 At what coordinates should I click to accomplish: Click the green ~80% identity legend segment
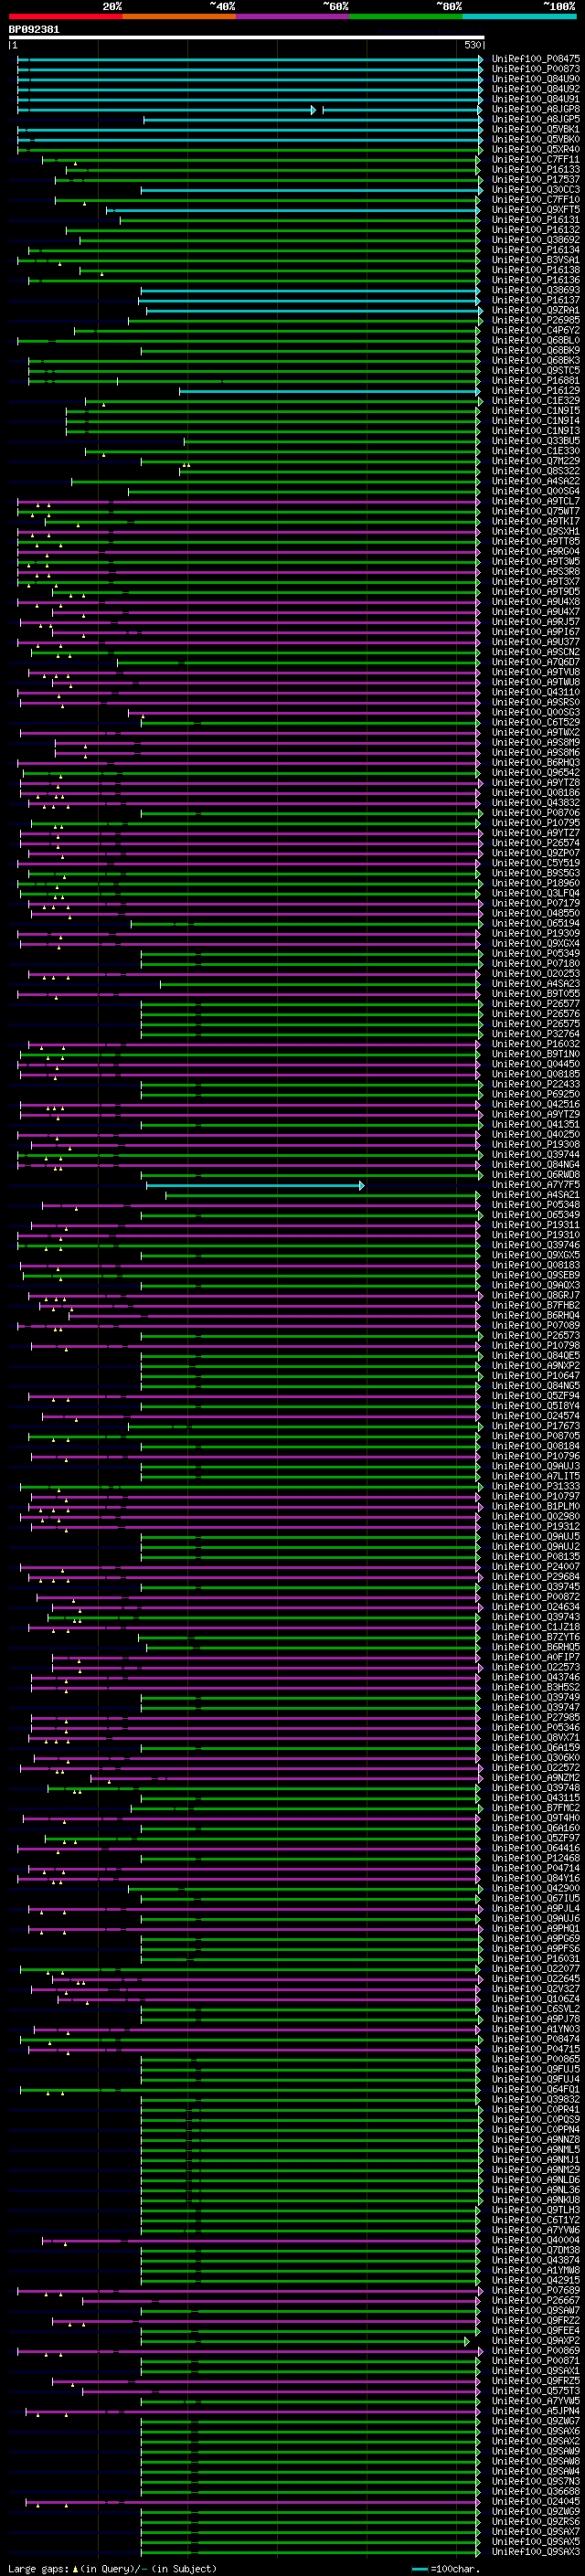tap(407, 16)
